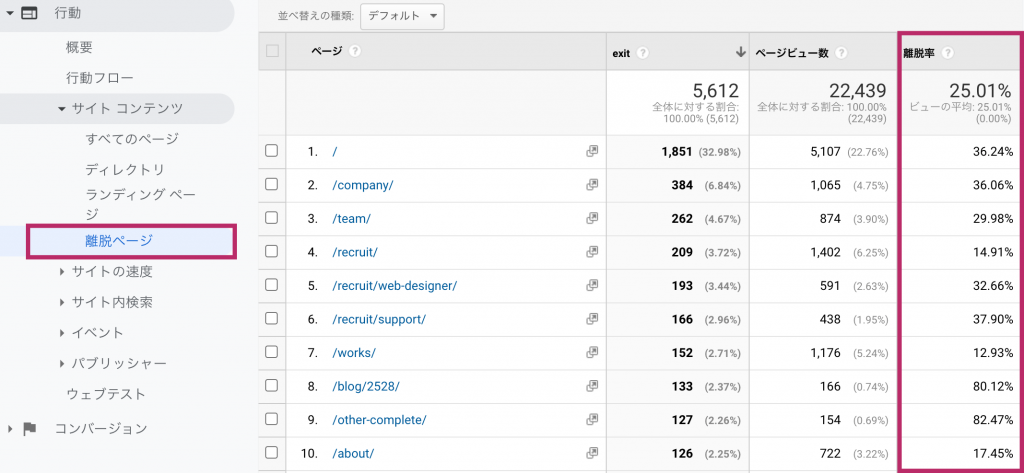
Task: Click help icon next to 離脱率 header
Action: pos(947,53)
